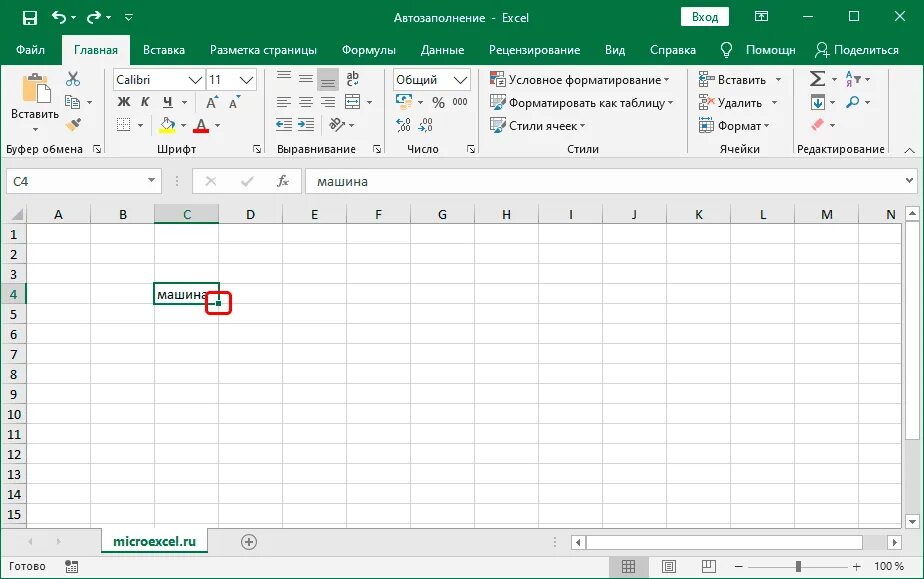
Task: Open Sort and Filter icon
Action: [x=853, y=79]
